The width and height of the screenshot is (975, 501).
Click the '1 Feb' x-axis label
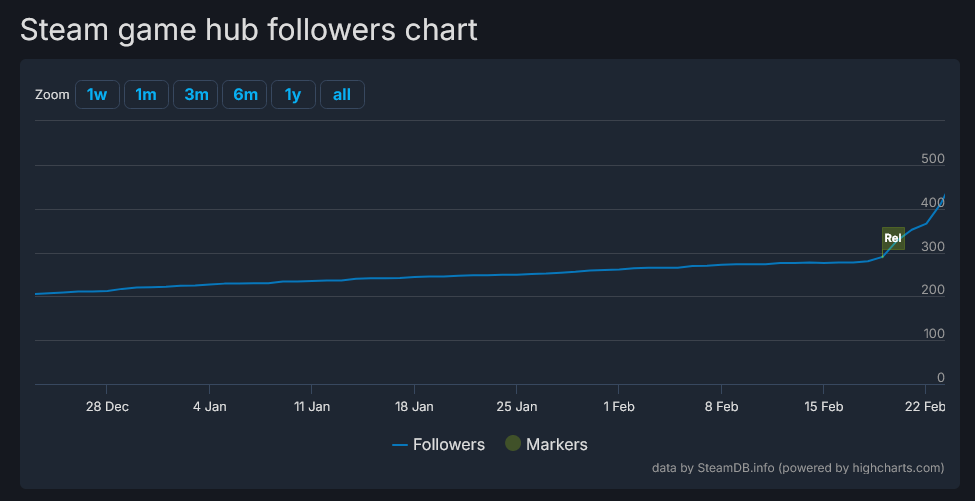(618, 407)
